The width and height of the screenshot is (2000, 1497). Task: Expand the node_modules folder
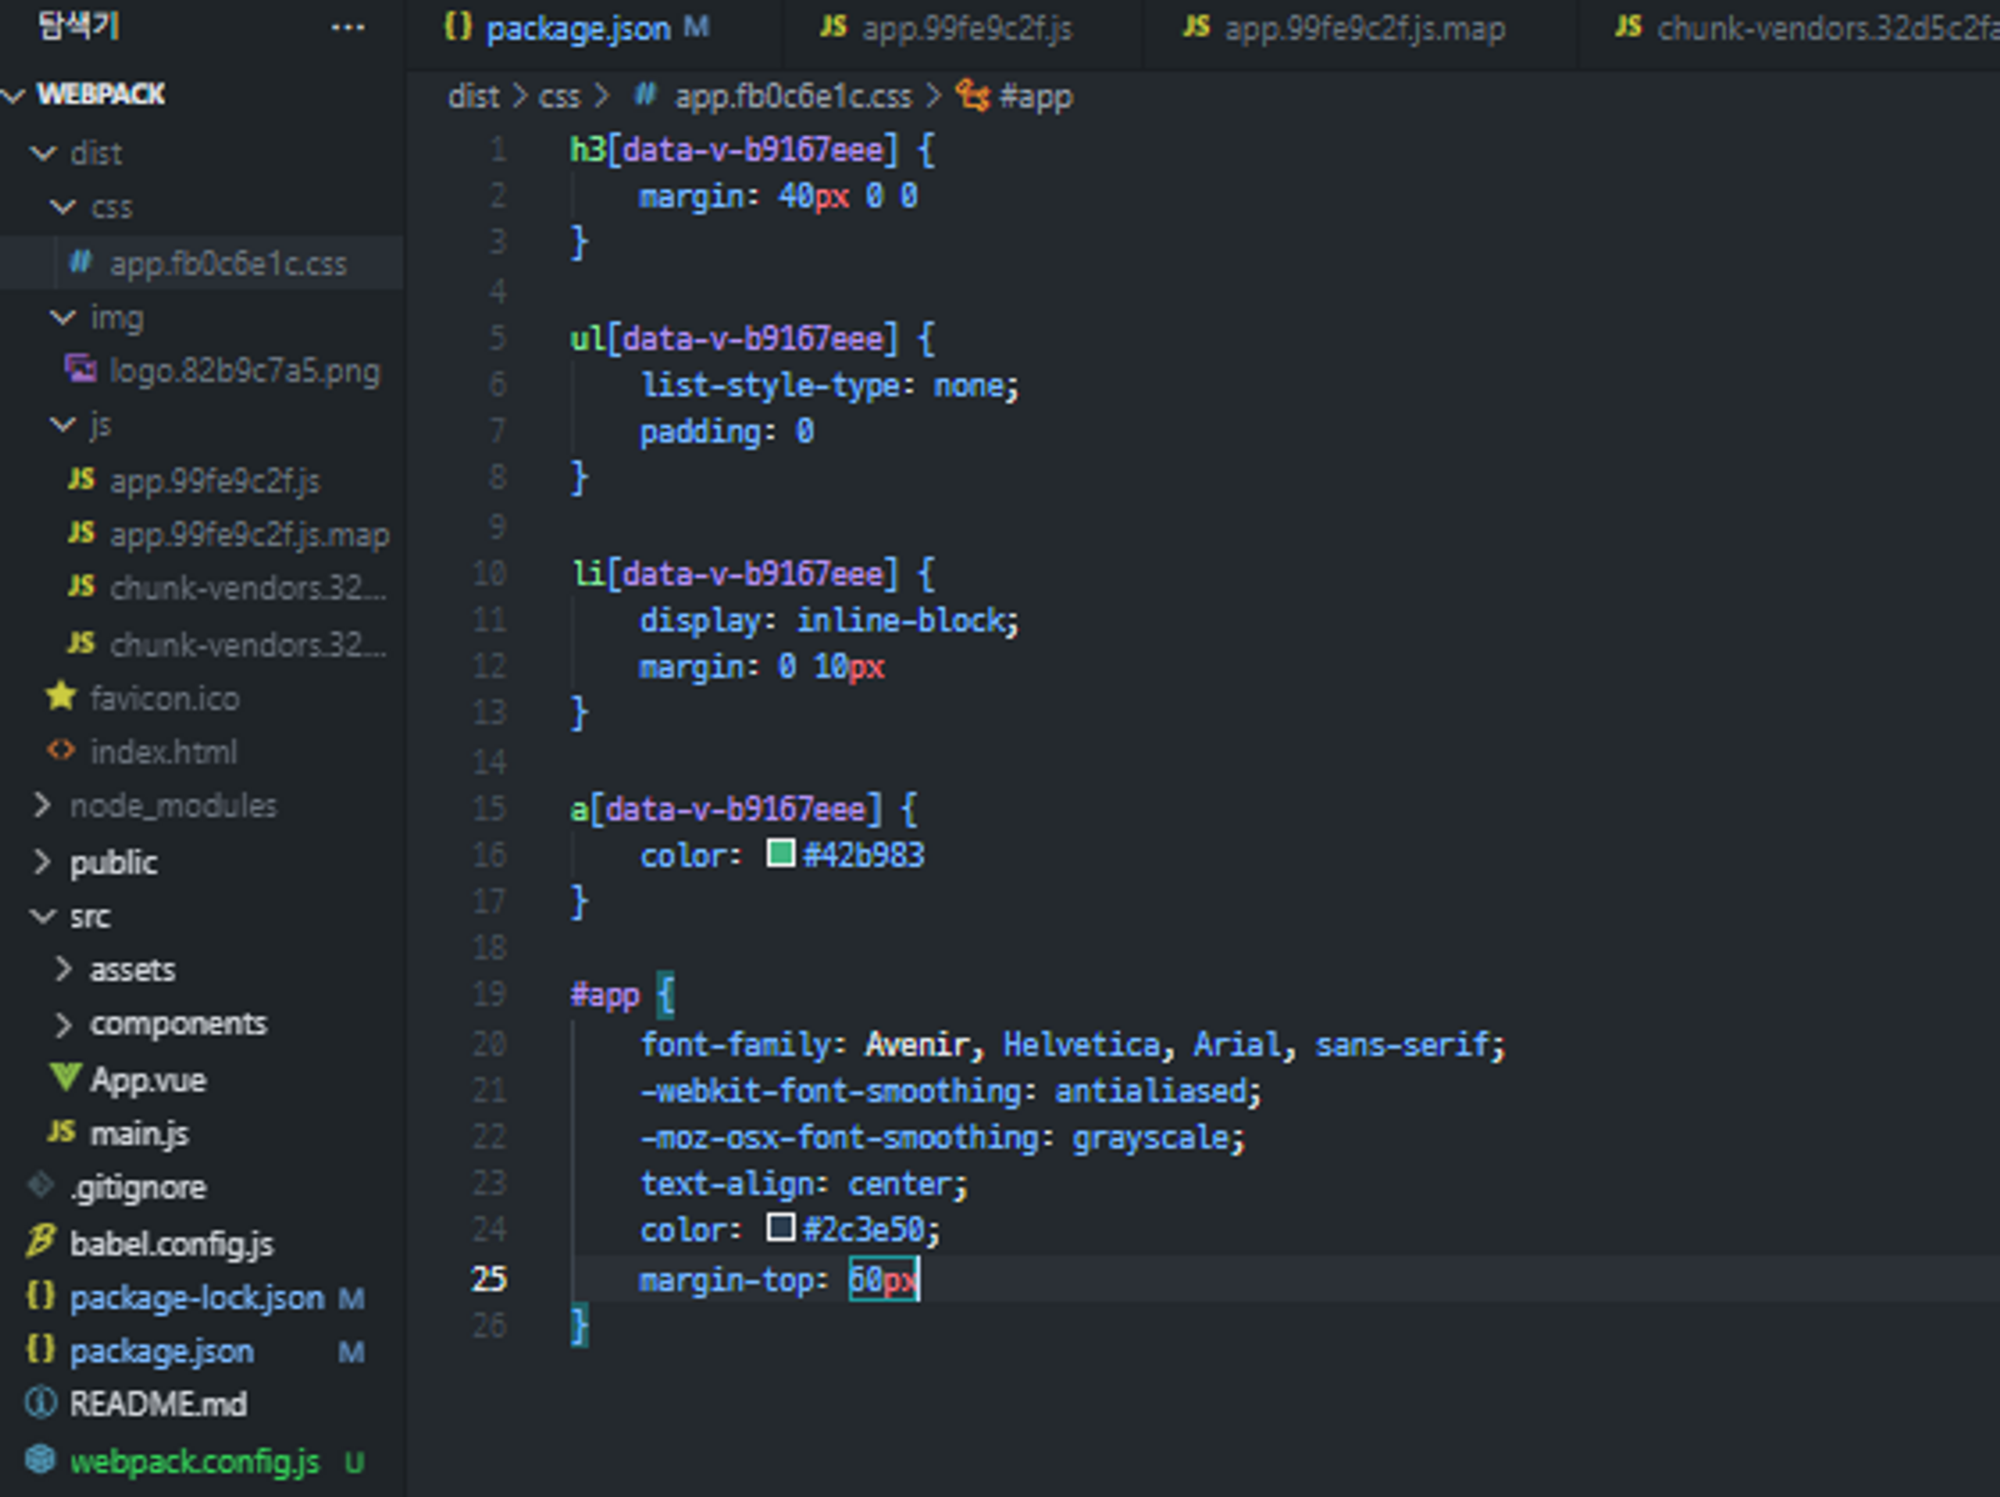click(43, 806)
